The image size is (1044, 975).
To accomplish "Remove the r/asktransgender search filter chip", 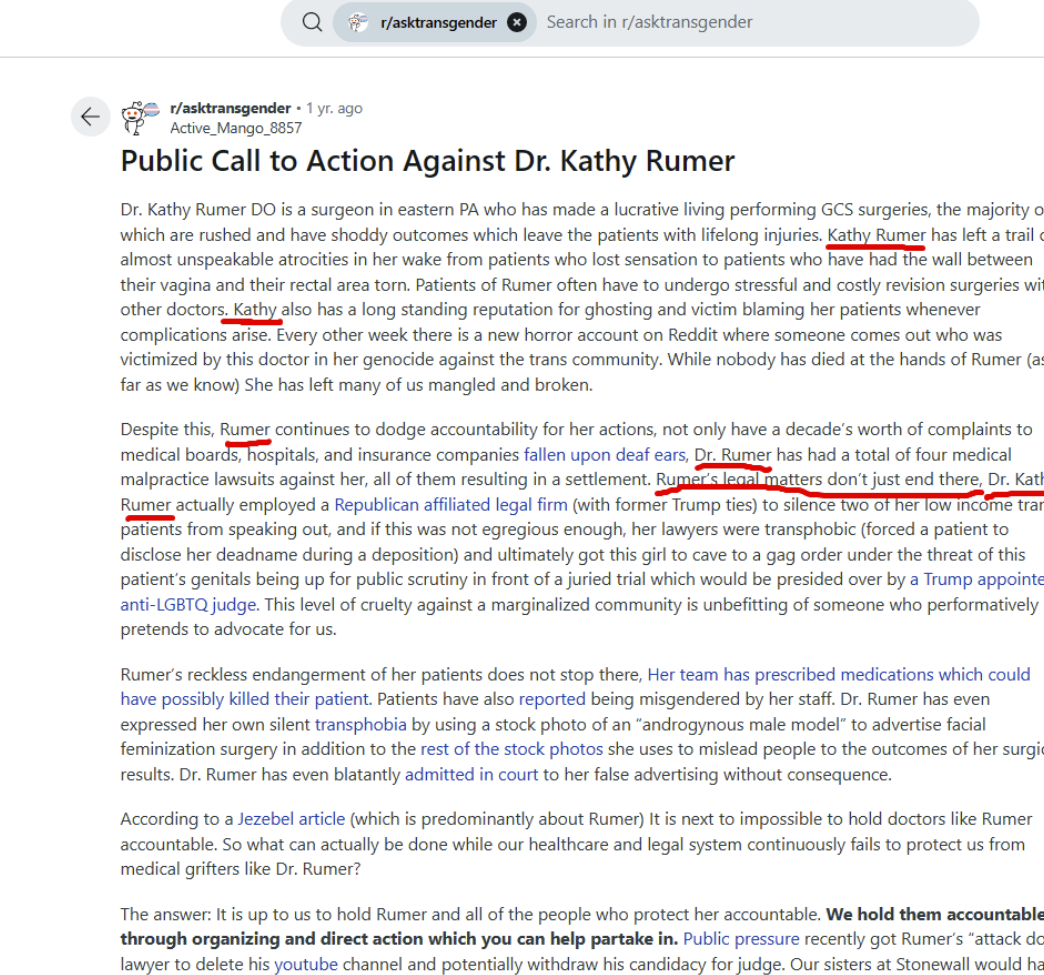I will pos(517,23).
